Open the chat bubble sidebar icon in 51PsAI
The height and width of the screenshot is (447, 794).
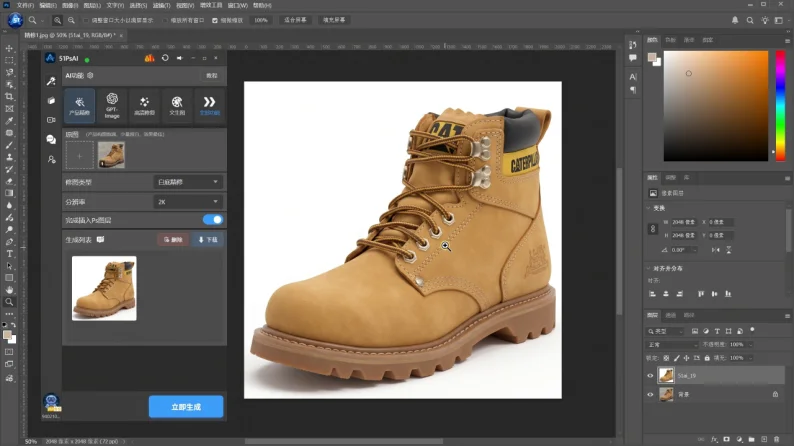(51, 139)
